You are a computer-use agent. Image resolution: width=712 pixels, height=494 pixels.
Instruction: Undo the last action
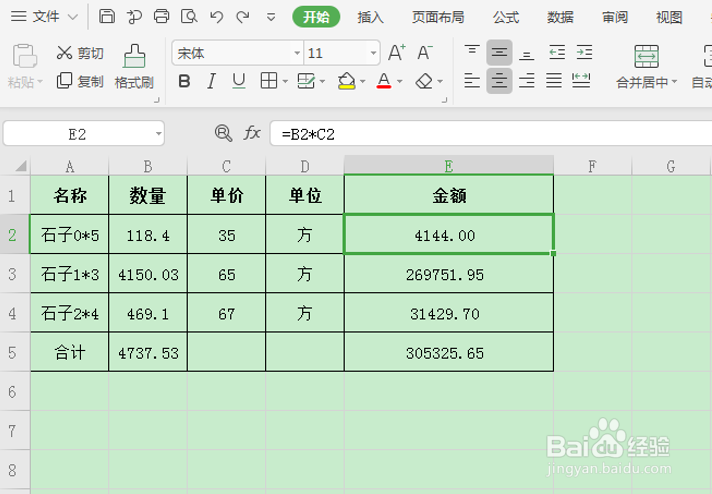216,17
